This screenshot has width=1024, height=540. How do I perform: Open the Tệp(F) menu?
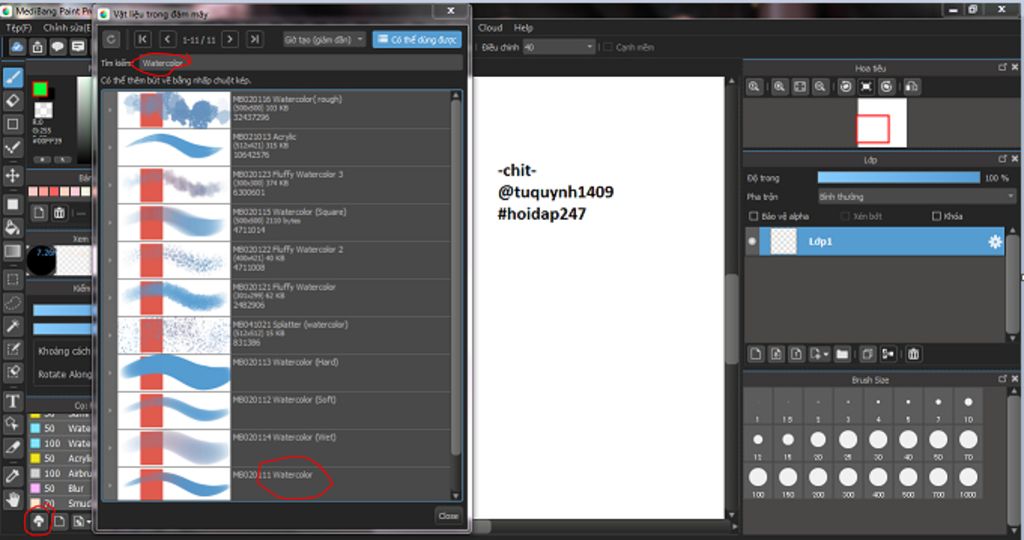(18, 27)
